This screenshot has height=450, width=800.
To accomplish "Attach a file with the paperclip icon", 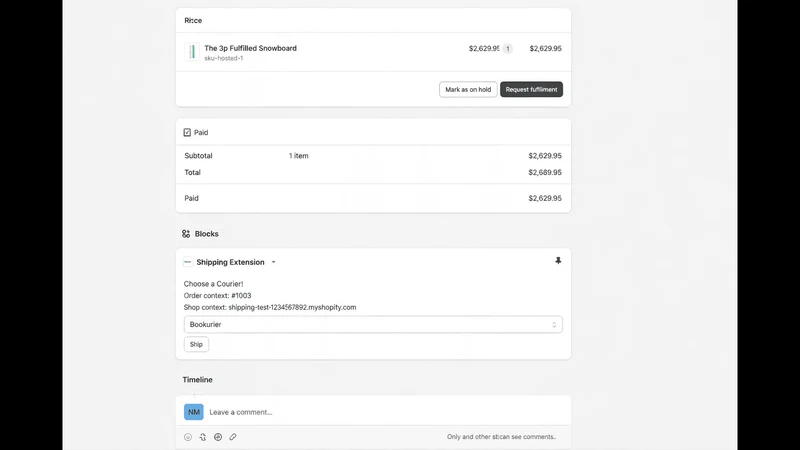I will 233,437.
